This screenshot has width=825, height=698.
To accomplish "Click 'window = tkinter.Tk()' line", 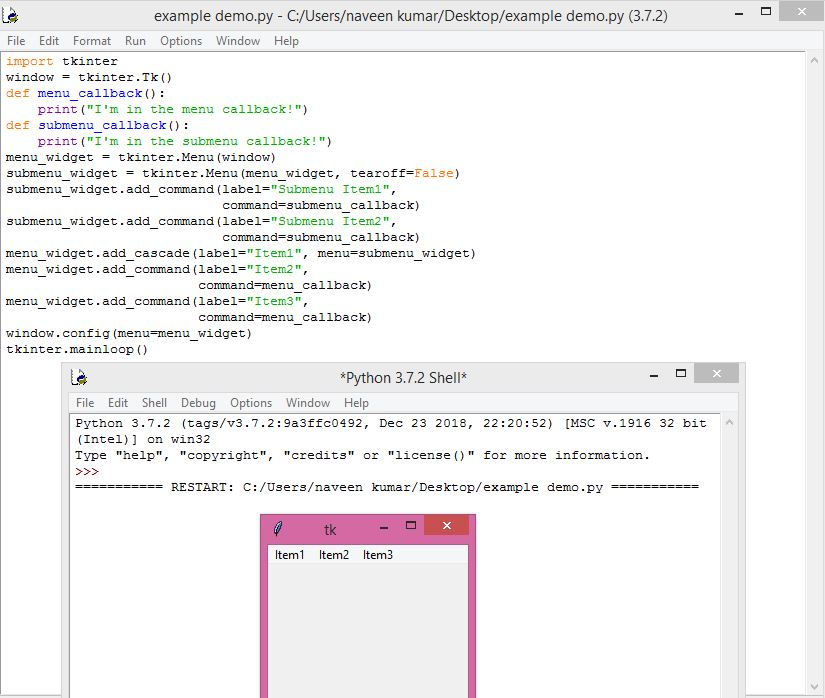I will 89,77.
